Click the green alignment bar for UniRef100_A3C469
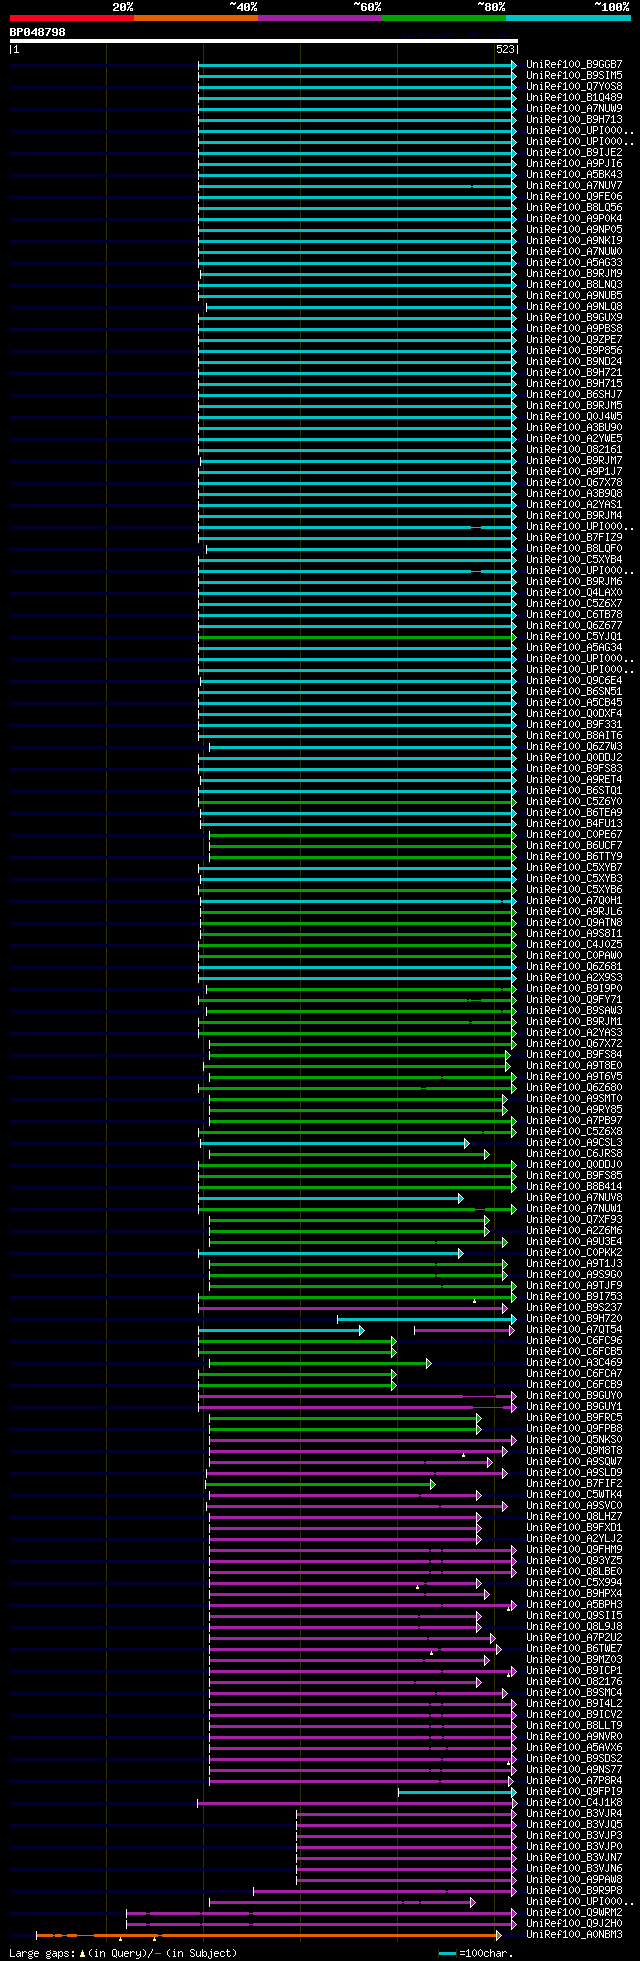The image size is (640, 1961). pyautogui.click(x=320, y=1362)
